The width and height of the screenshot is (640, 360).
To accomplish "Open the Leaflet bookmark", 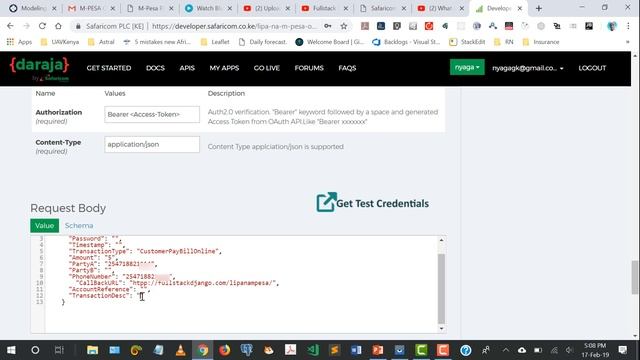I will coord(215,42).
